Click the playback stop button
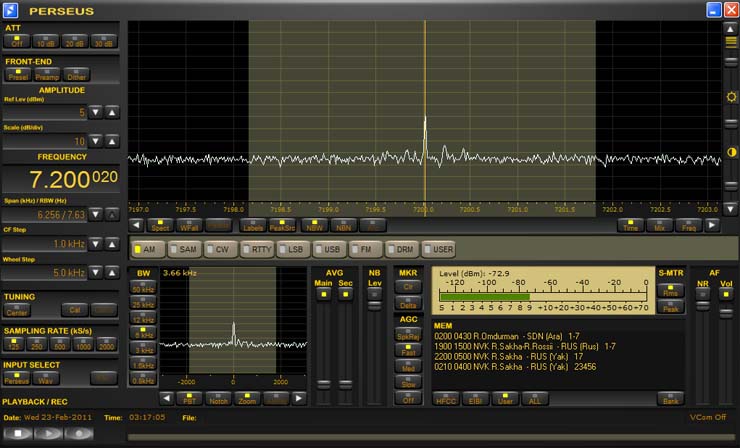The image size is (740, 448). (18, 433)
